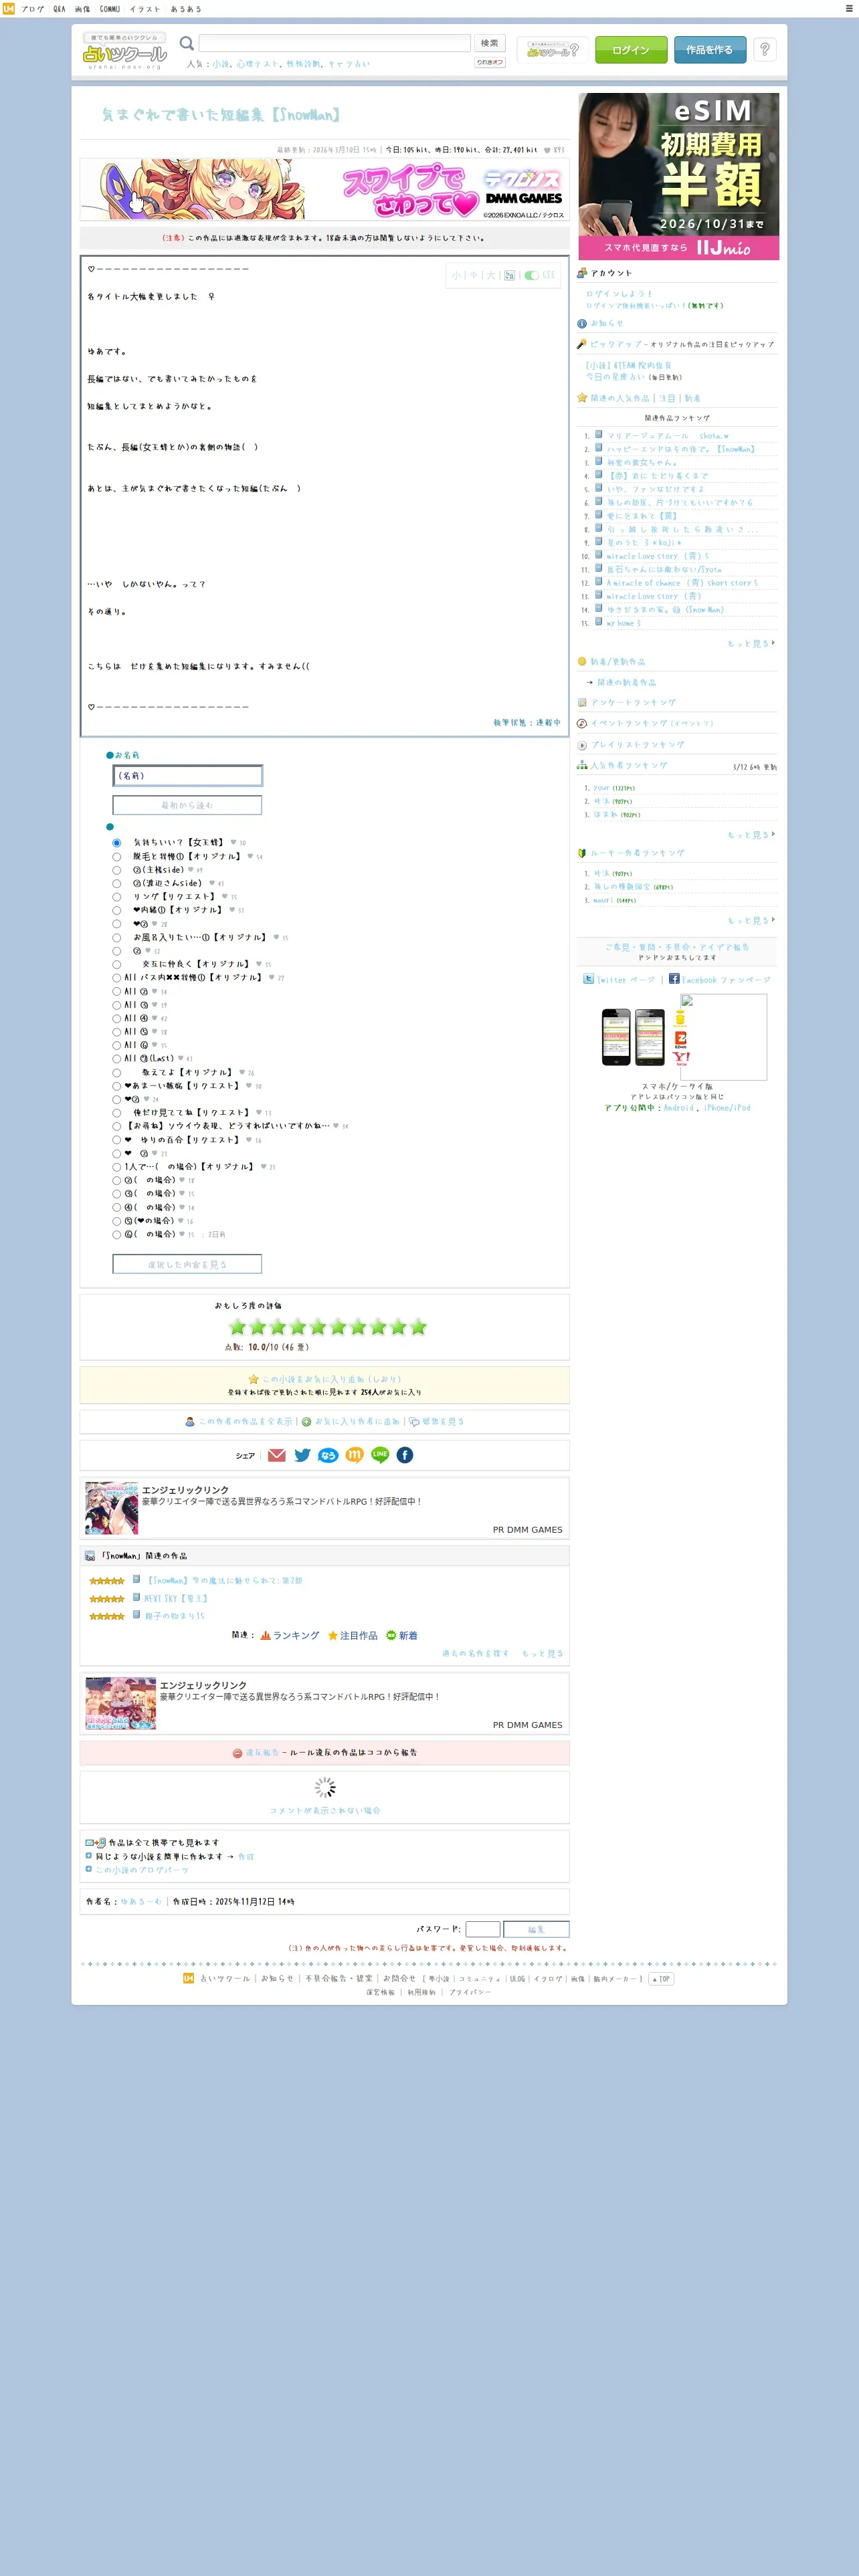Click the name input field
Viewport: 859px width, 2576px height.
(x=188, y=776)
